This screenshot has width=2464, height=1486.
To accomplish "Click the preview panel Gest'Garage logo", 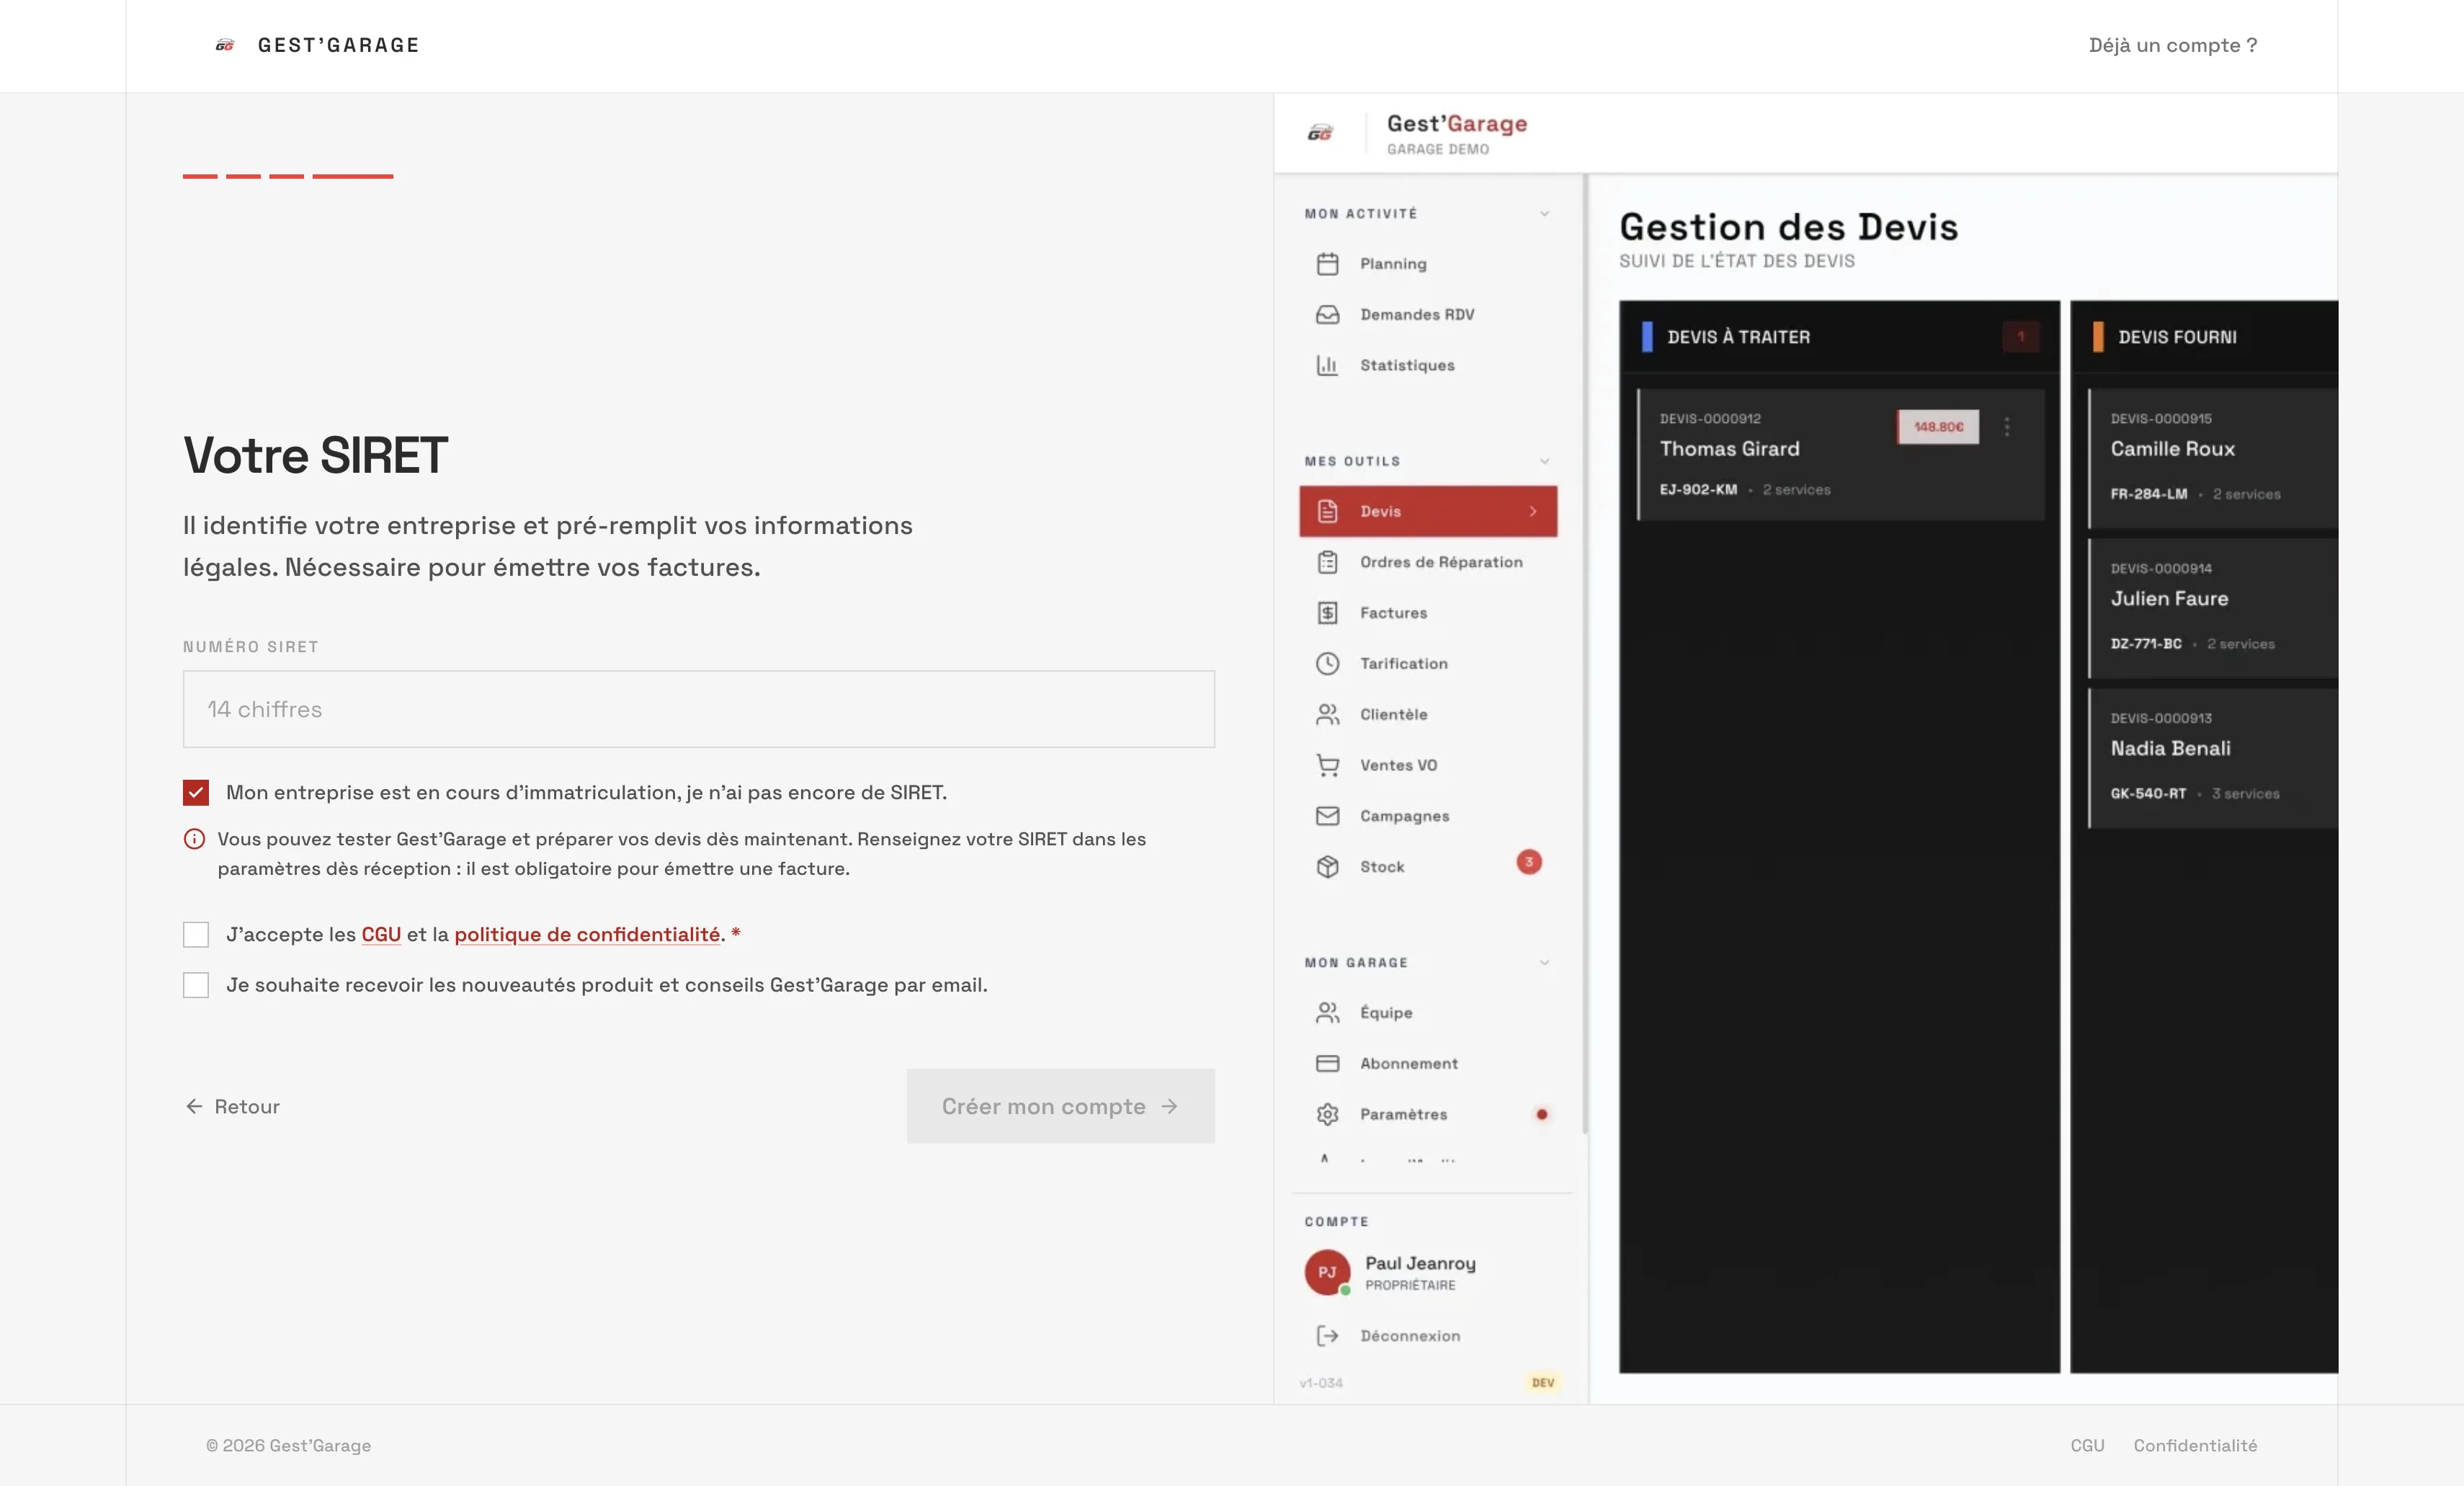I will 1320,132.
